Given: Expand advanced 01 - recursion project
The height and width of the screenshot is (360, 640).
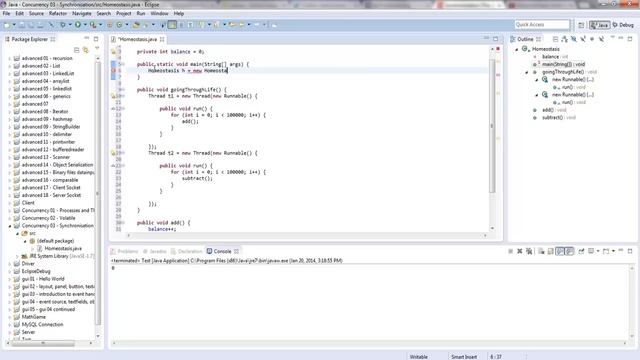Looking at the screenshot, I should (10, 58).
